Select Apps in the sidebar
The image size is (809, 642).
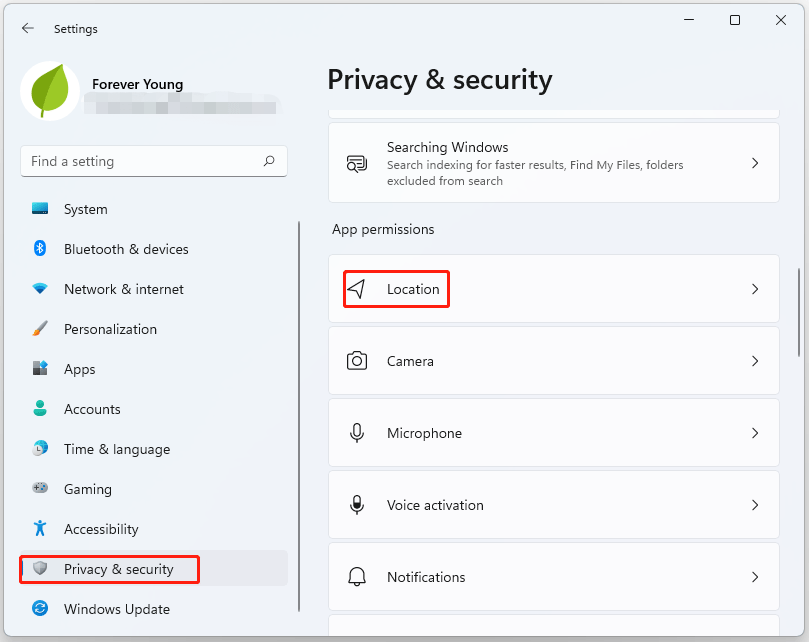[x=154, y=369]
